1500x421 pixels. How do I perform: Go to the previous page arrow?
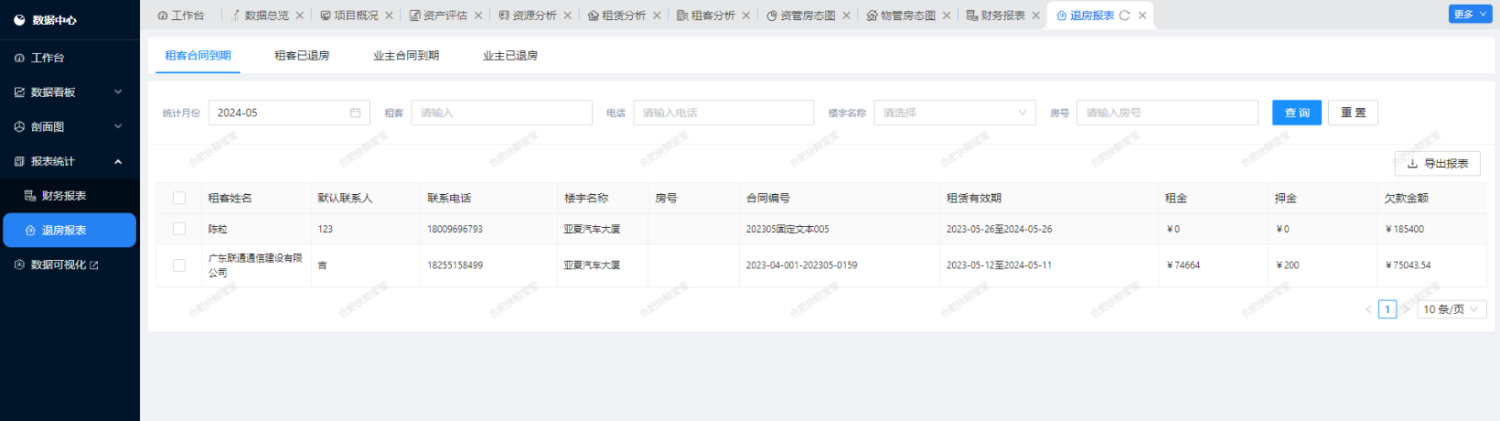tap(1368, 309)
